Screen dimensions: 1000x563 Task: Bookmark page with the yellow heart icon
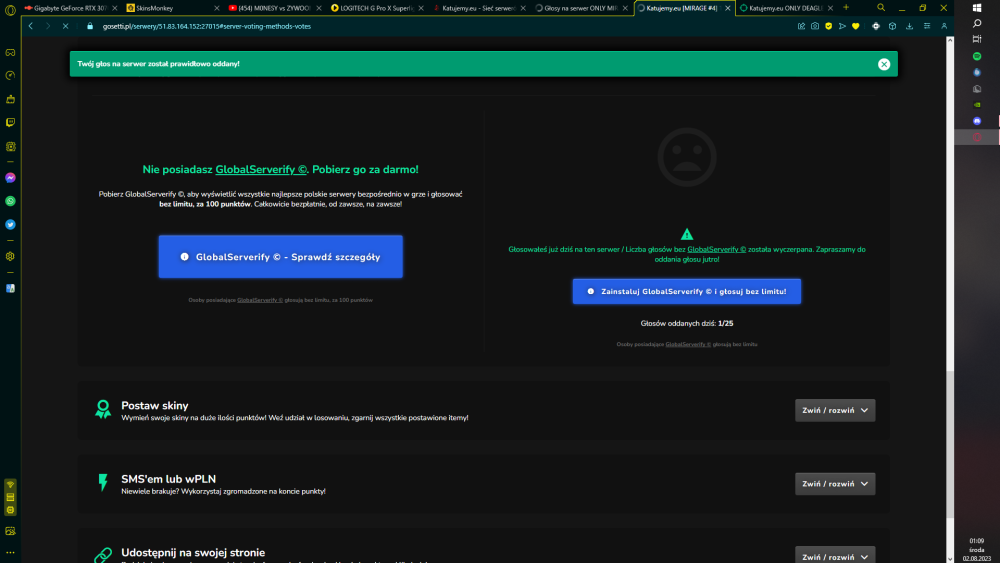click(x=856, y=26)
